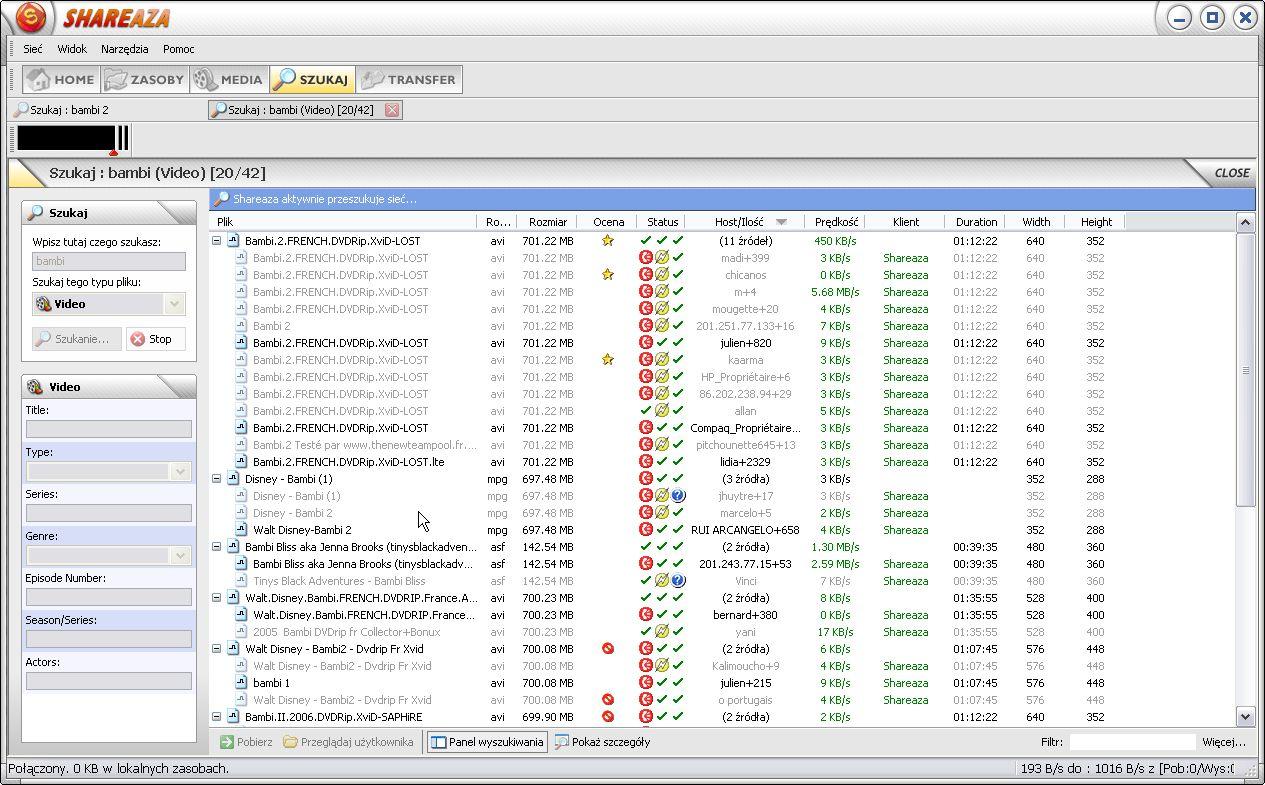Click the blue question mark status on jhuytre+17 row
Image resolution: width=1265 pixels, height=785 pixels.
[x=678, y=496]
